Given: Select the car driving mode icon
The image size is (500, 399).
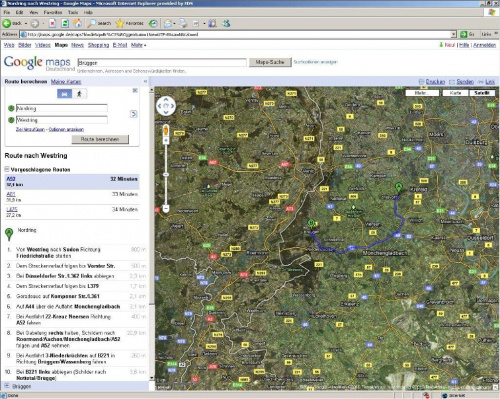Looking at the screenshot, I should [x=64, y=94].
